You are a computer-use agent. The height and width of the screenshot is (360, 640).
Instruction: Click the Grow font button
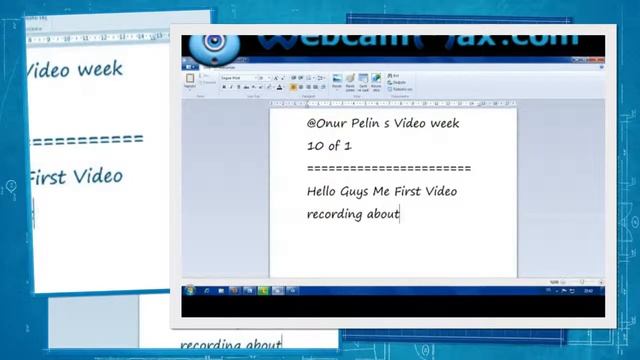(x=276, y=78)
